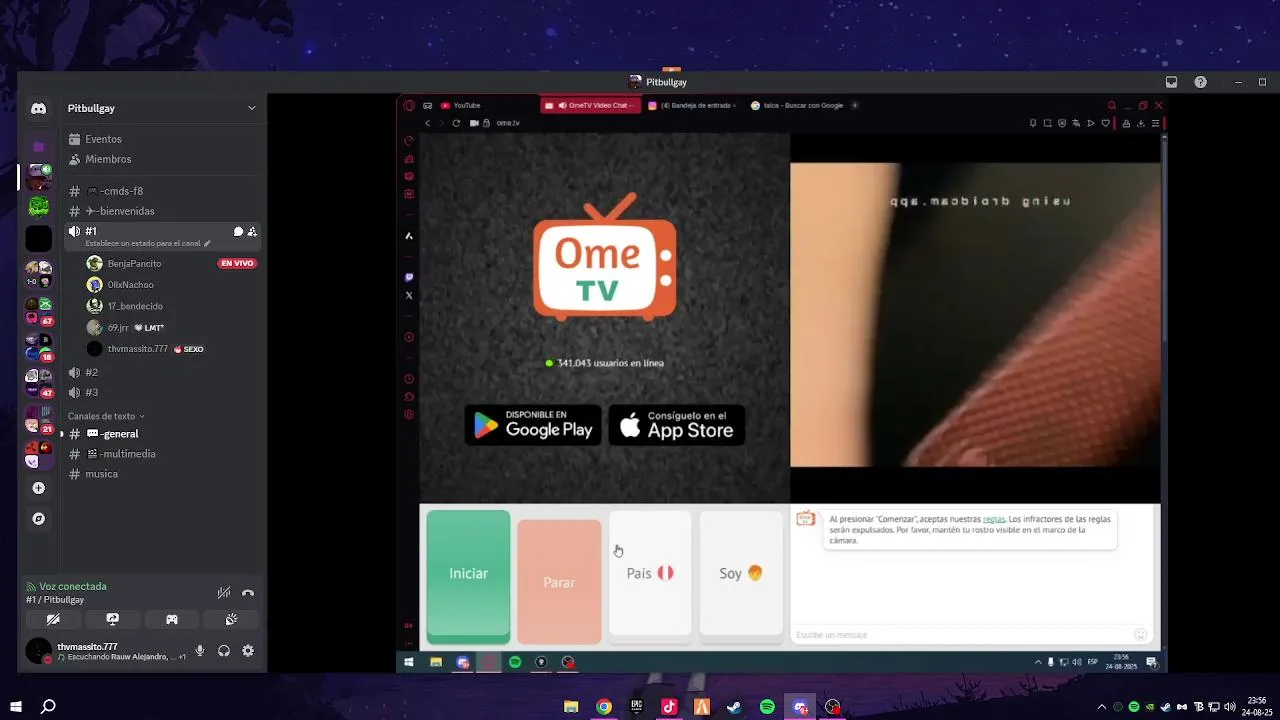Disconnect from voice call
This screenshot has width=1280, height=720.
[248, 593]
